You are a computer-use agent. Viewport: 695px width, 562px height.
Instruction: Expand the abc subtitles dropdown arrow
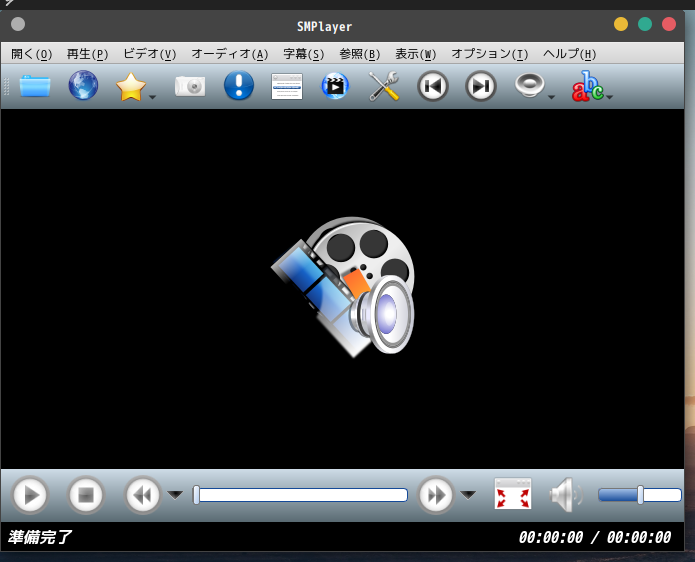(609, 97)
